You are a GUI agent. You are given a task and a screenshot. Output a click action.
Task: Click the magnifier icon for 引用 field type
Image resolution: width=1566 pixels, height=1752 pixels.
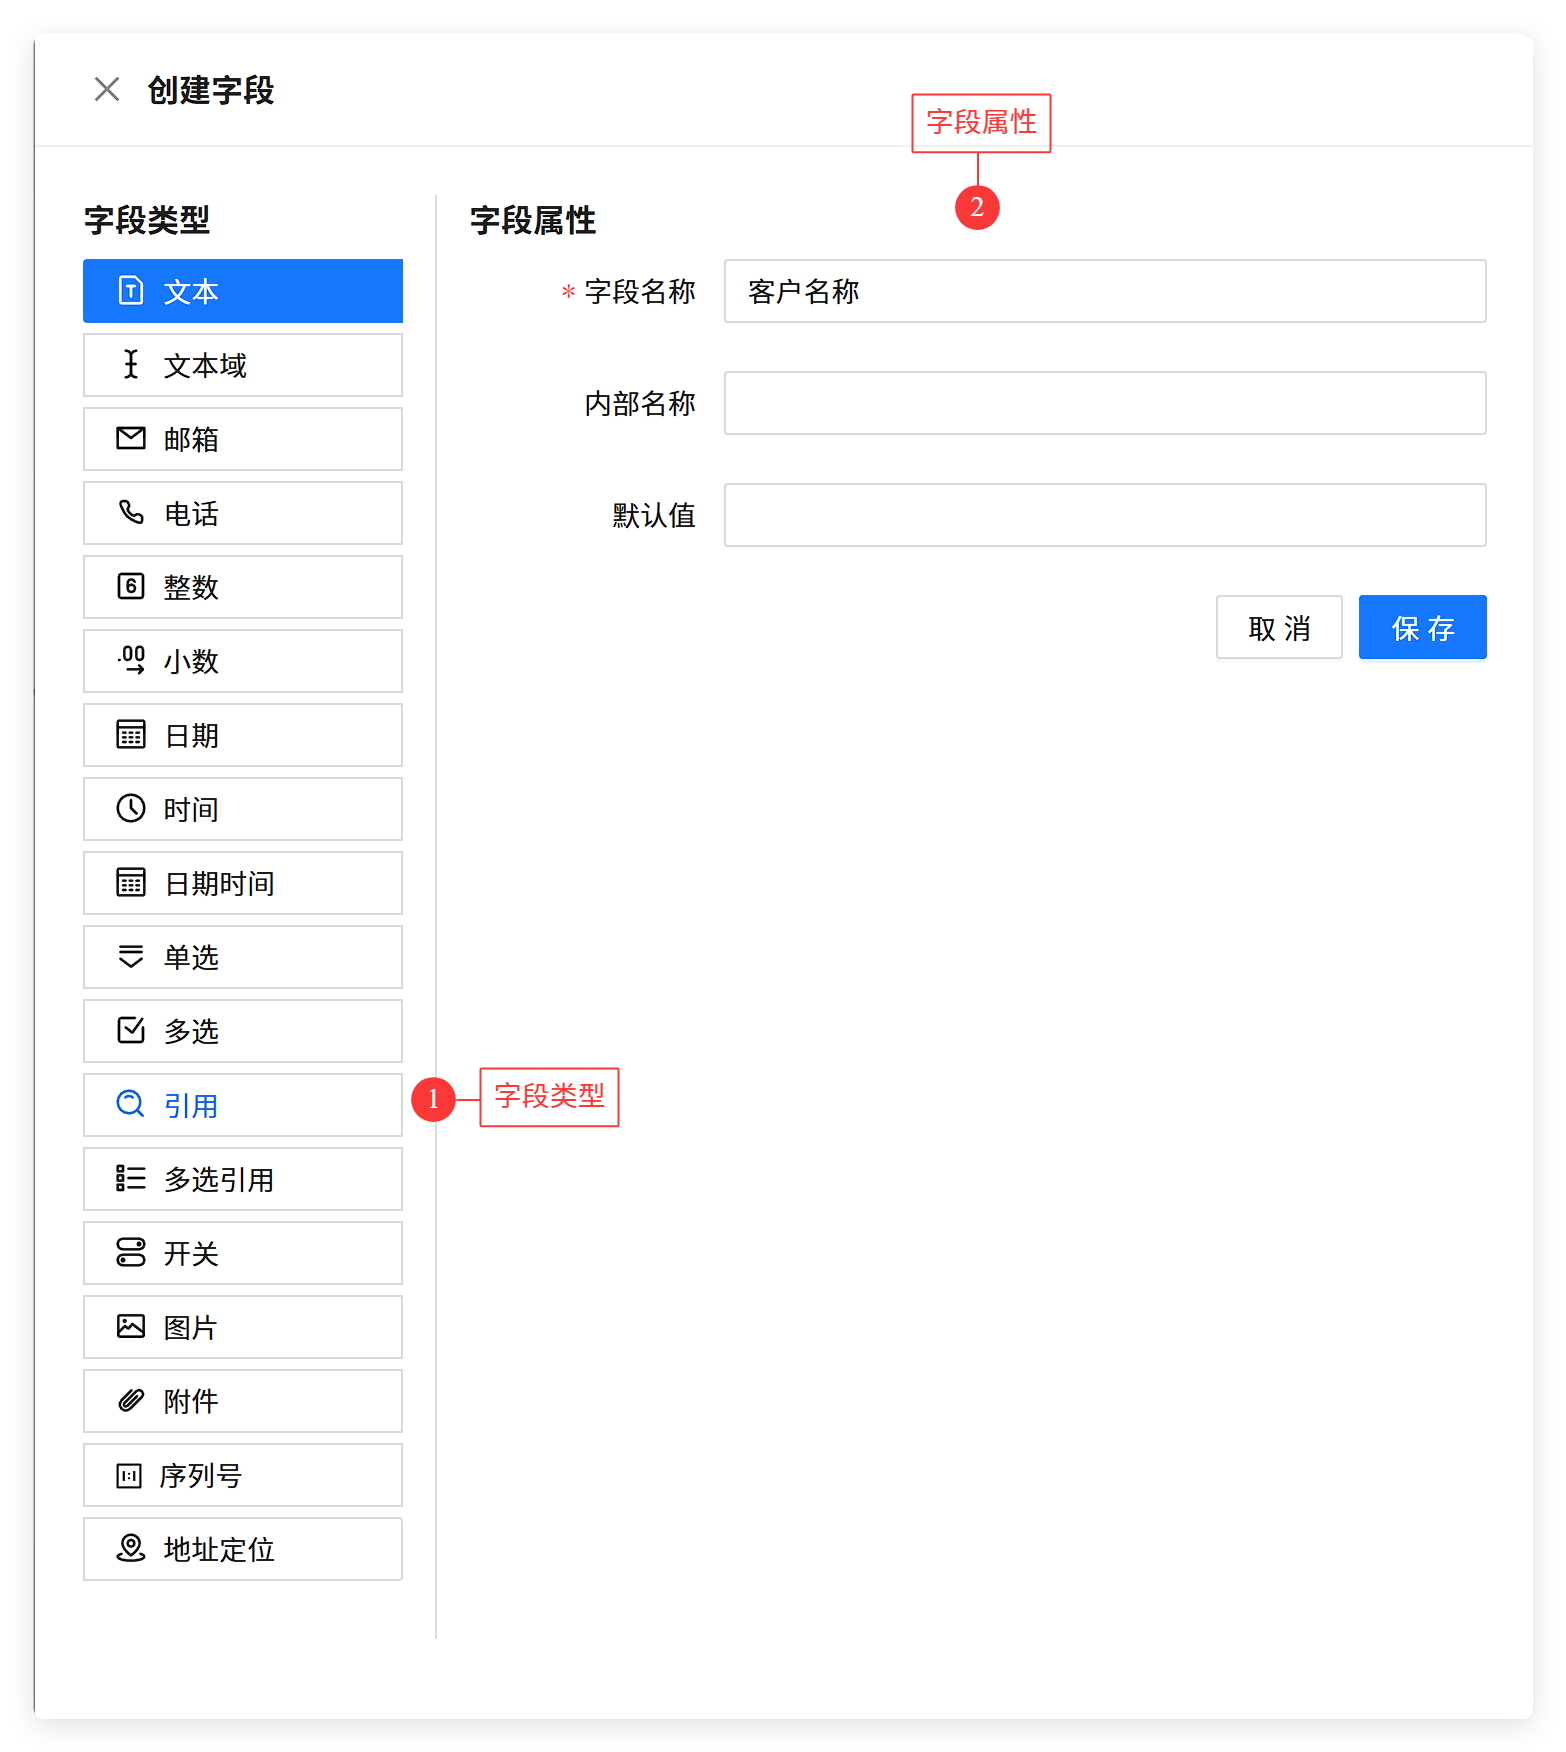pyautogui.click(x=131, y=1104)
